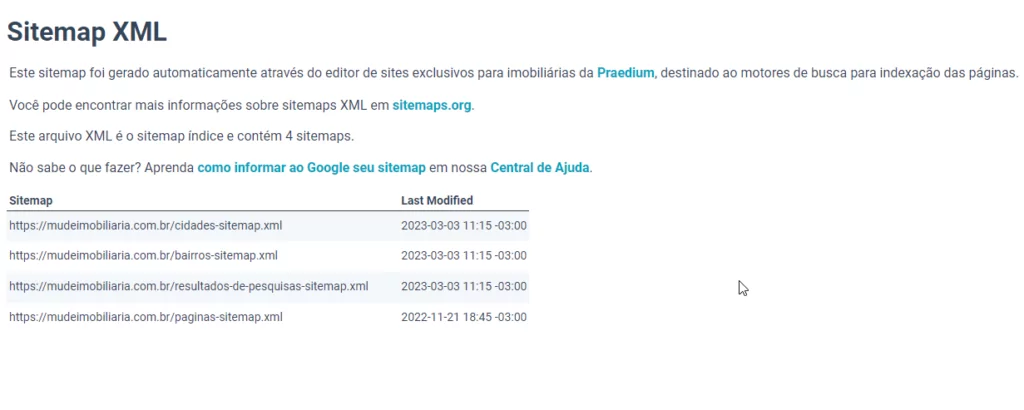Open the cidades-sitemap.xml URL
This screenshot has width=1024, height=410.
pyautogui.click(x=146, y=225)
